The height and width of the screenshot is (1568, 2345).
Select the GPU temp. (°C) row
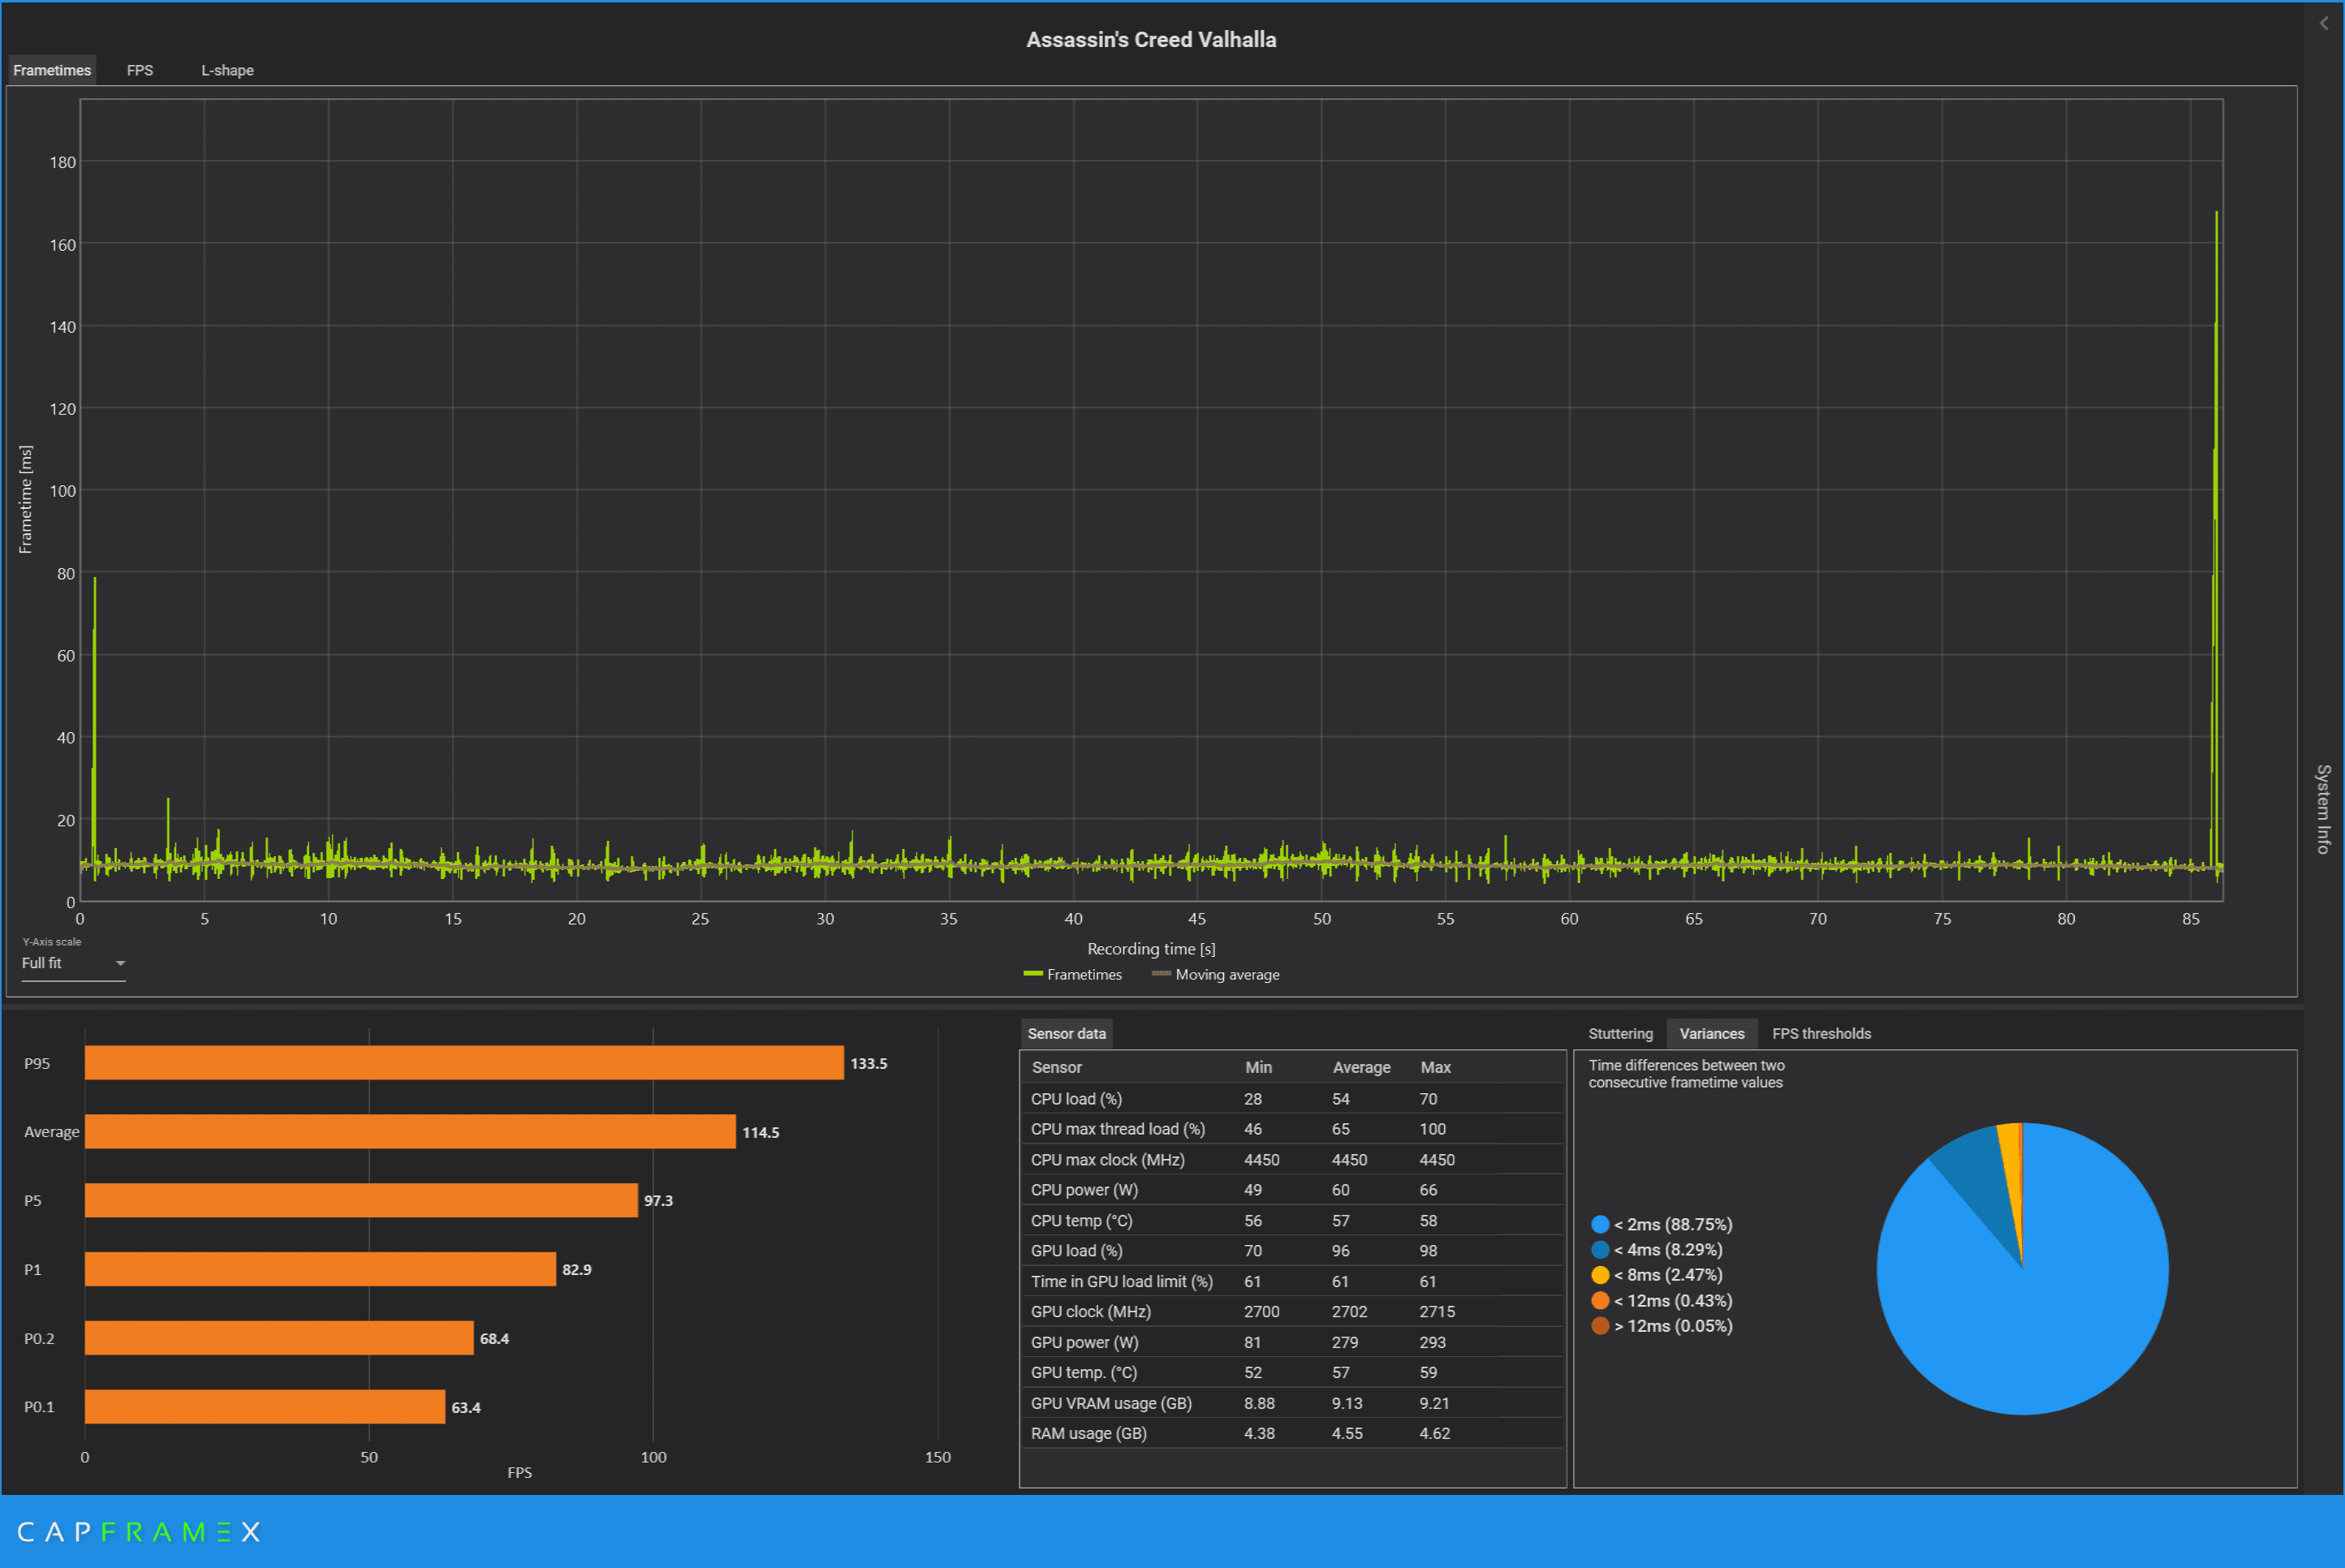pyautogui.click(x=1292, y=1373)
